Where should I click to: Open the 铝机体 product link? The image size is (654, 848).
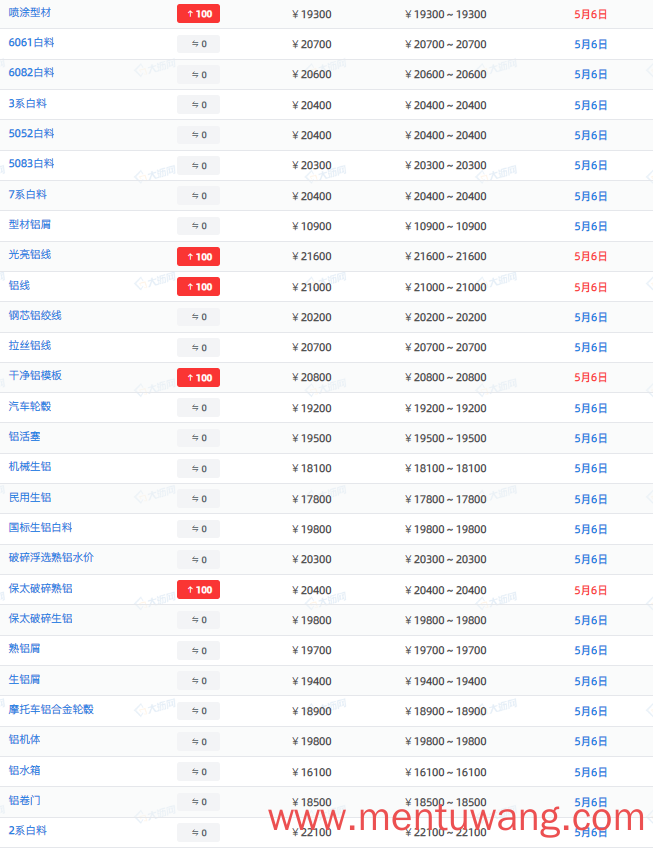pos(24,739)
